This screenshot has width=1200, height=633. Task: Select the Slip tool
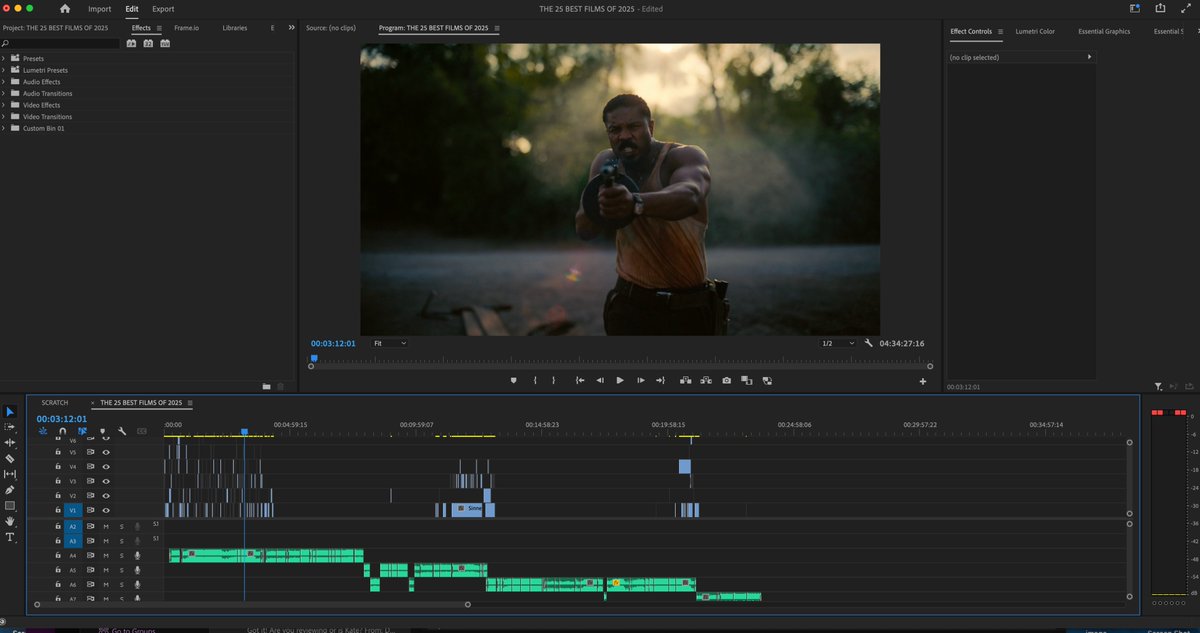10,474
